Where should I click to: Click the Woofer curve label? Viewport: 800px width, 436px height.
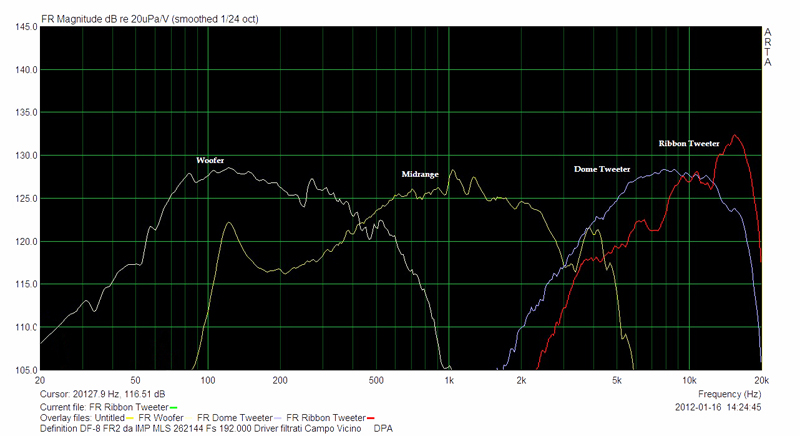(211, 159)
